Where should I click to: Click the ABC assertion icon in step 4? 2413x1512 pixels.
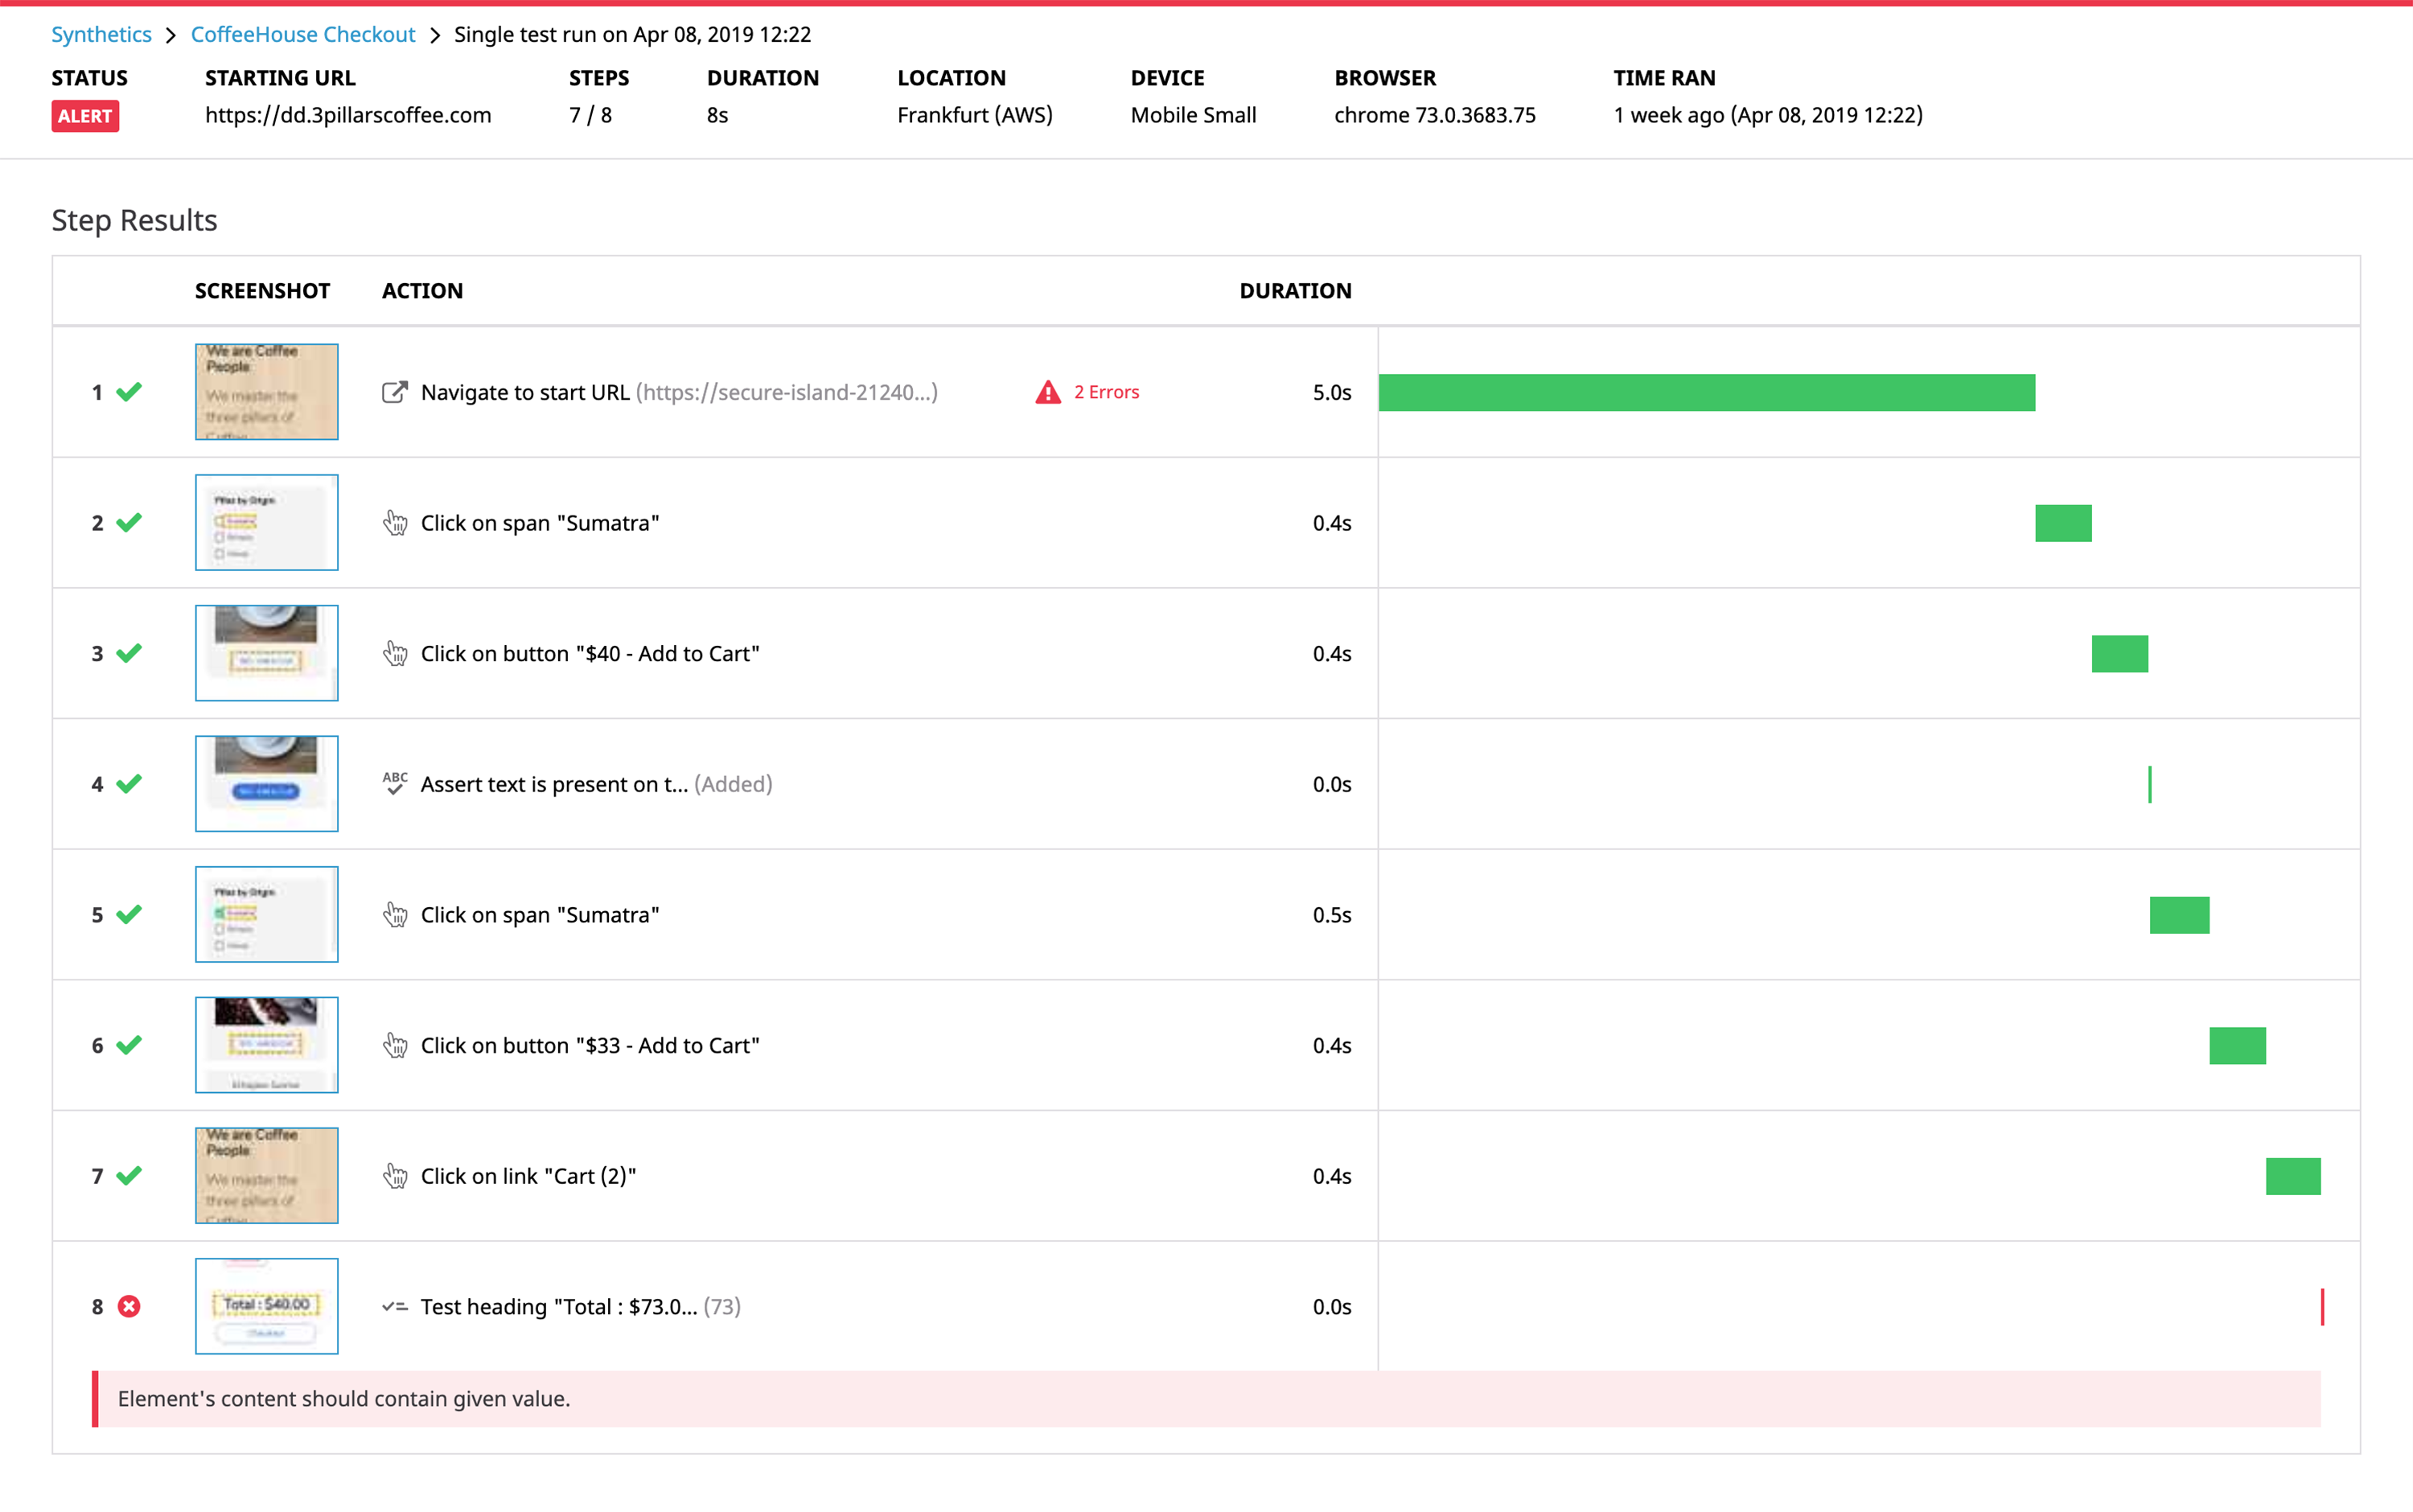click(x=395, y=783)
